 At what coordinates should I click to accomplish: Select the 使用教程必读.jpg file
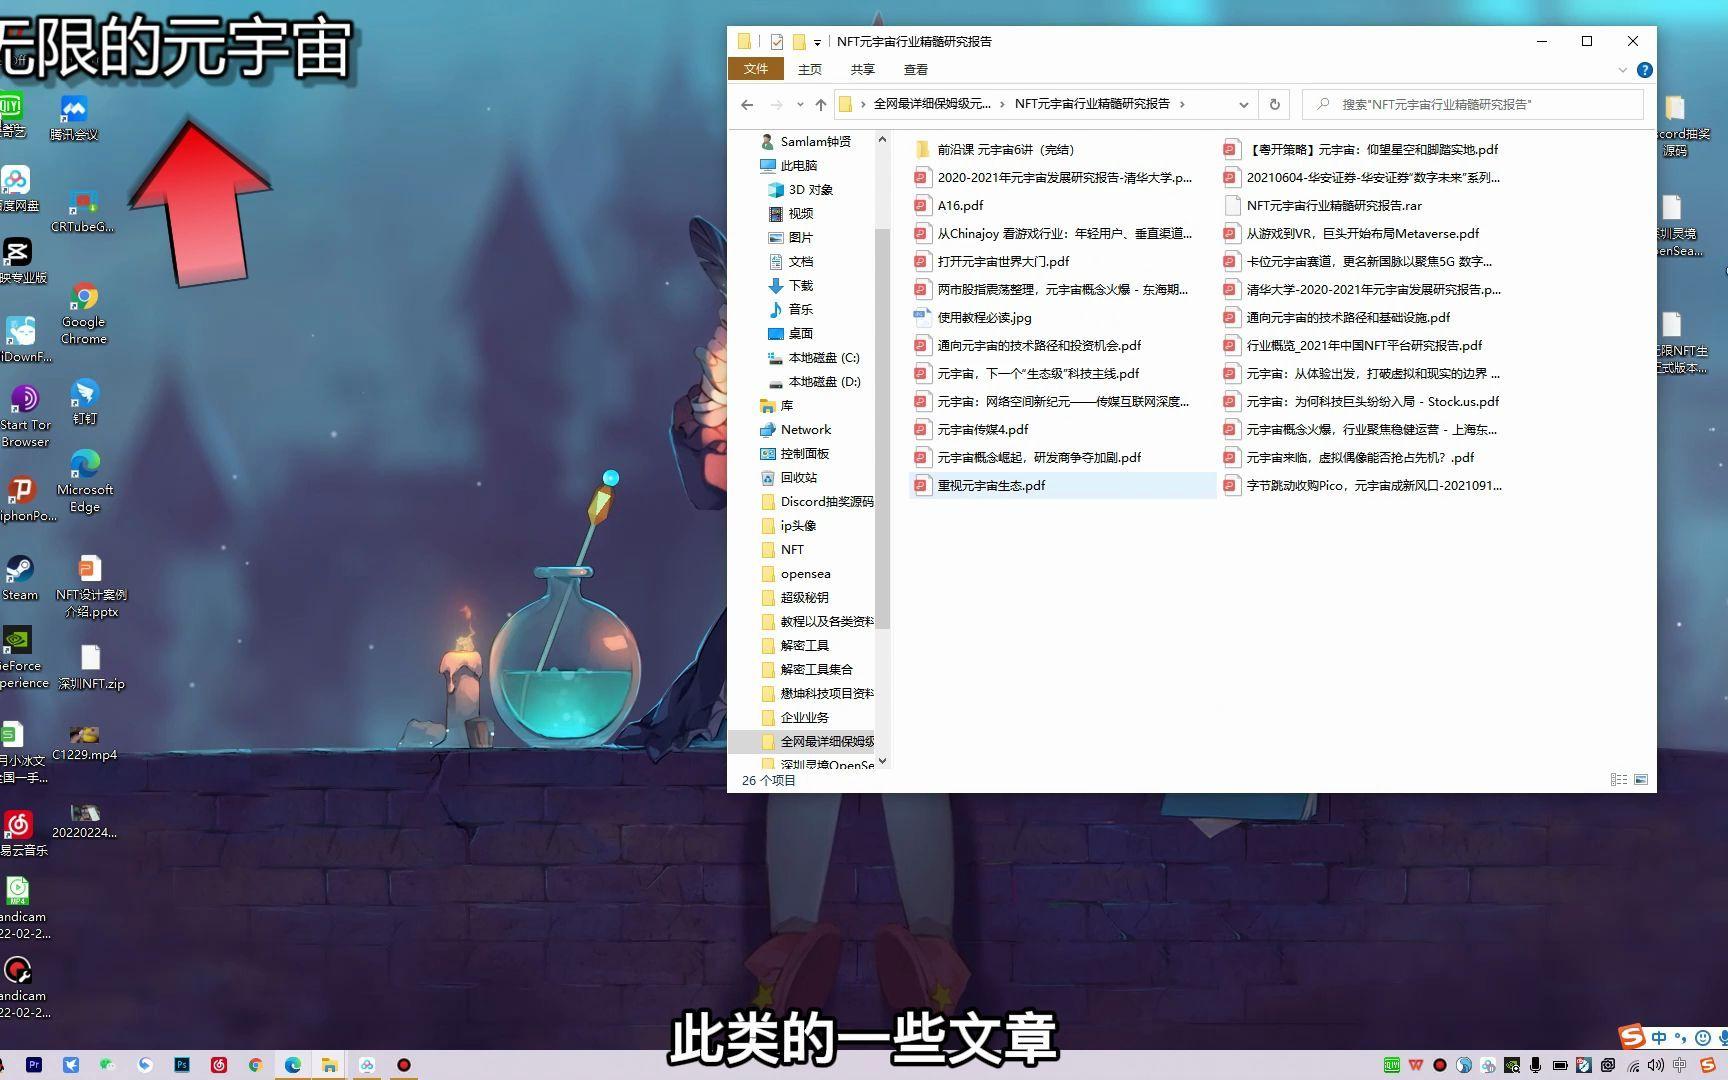click(x=984, y=317)
